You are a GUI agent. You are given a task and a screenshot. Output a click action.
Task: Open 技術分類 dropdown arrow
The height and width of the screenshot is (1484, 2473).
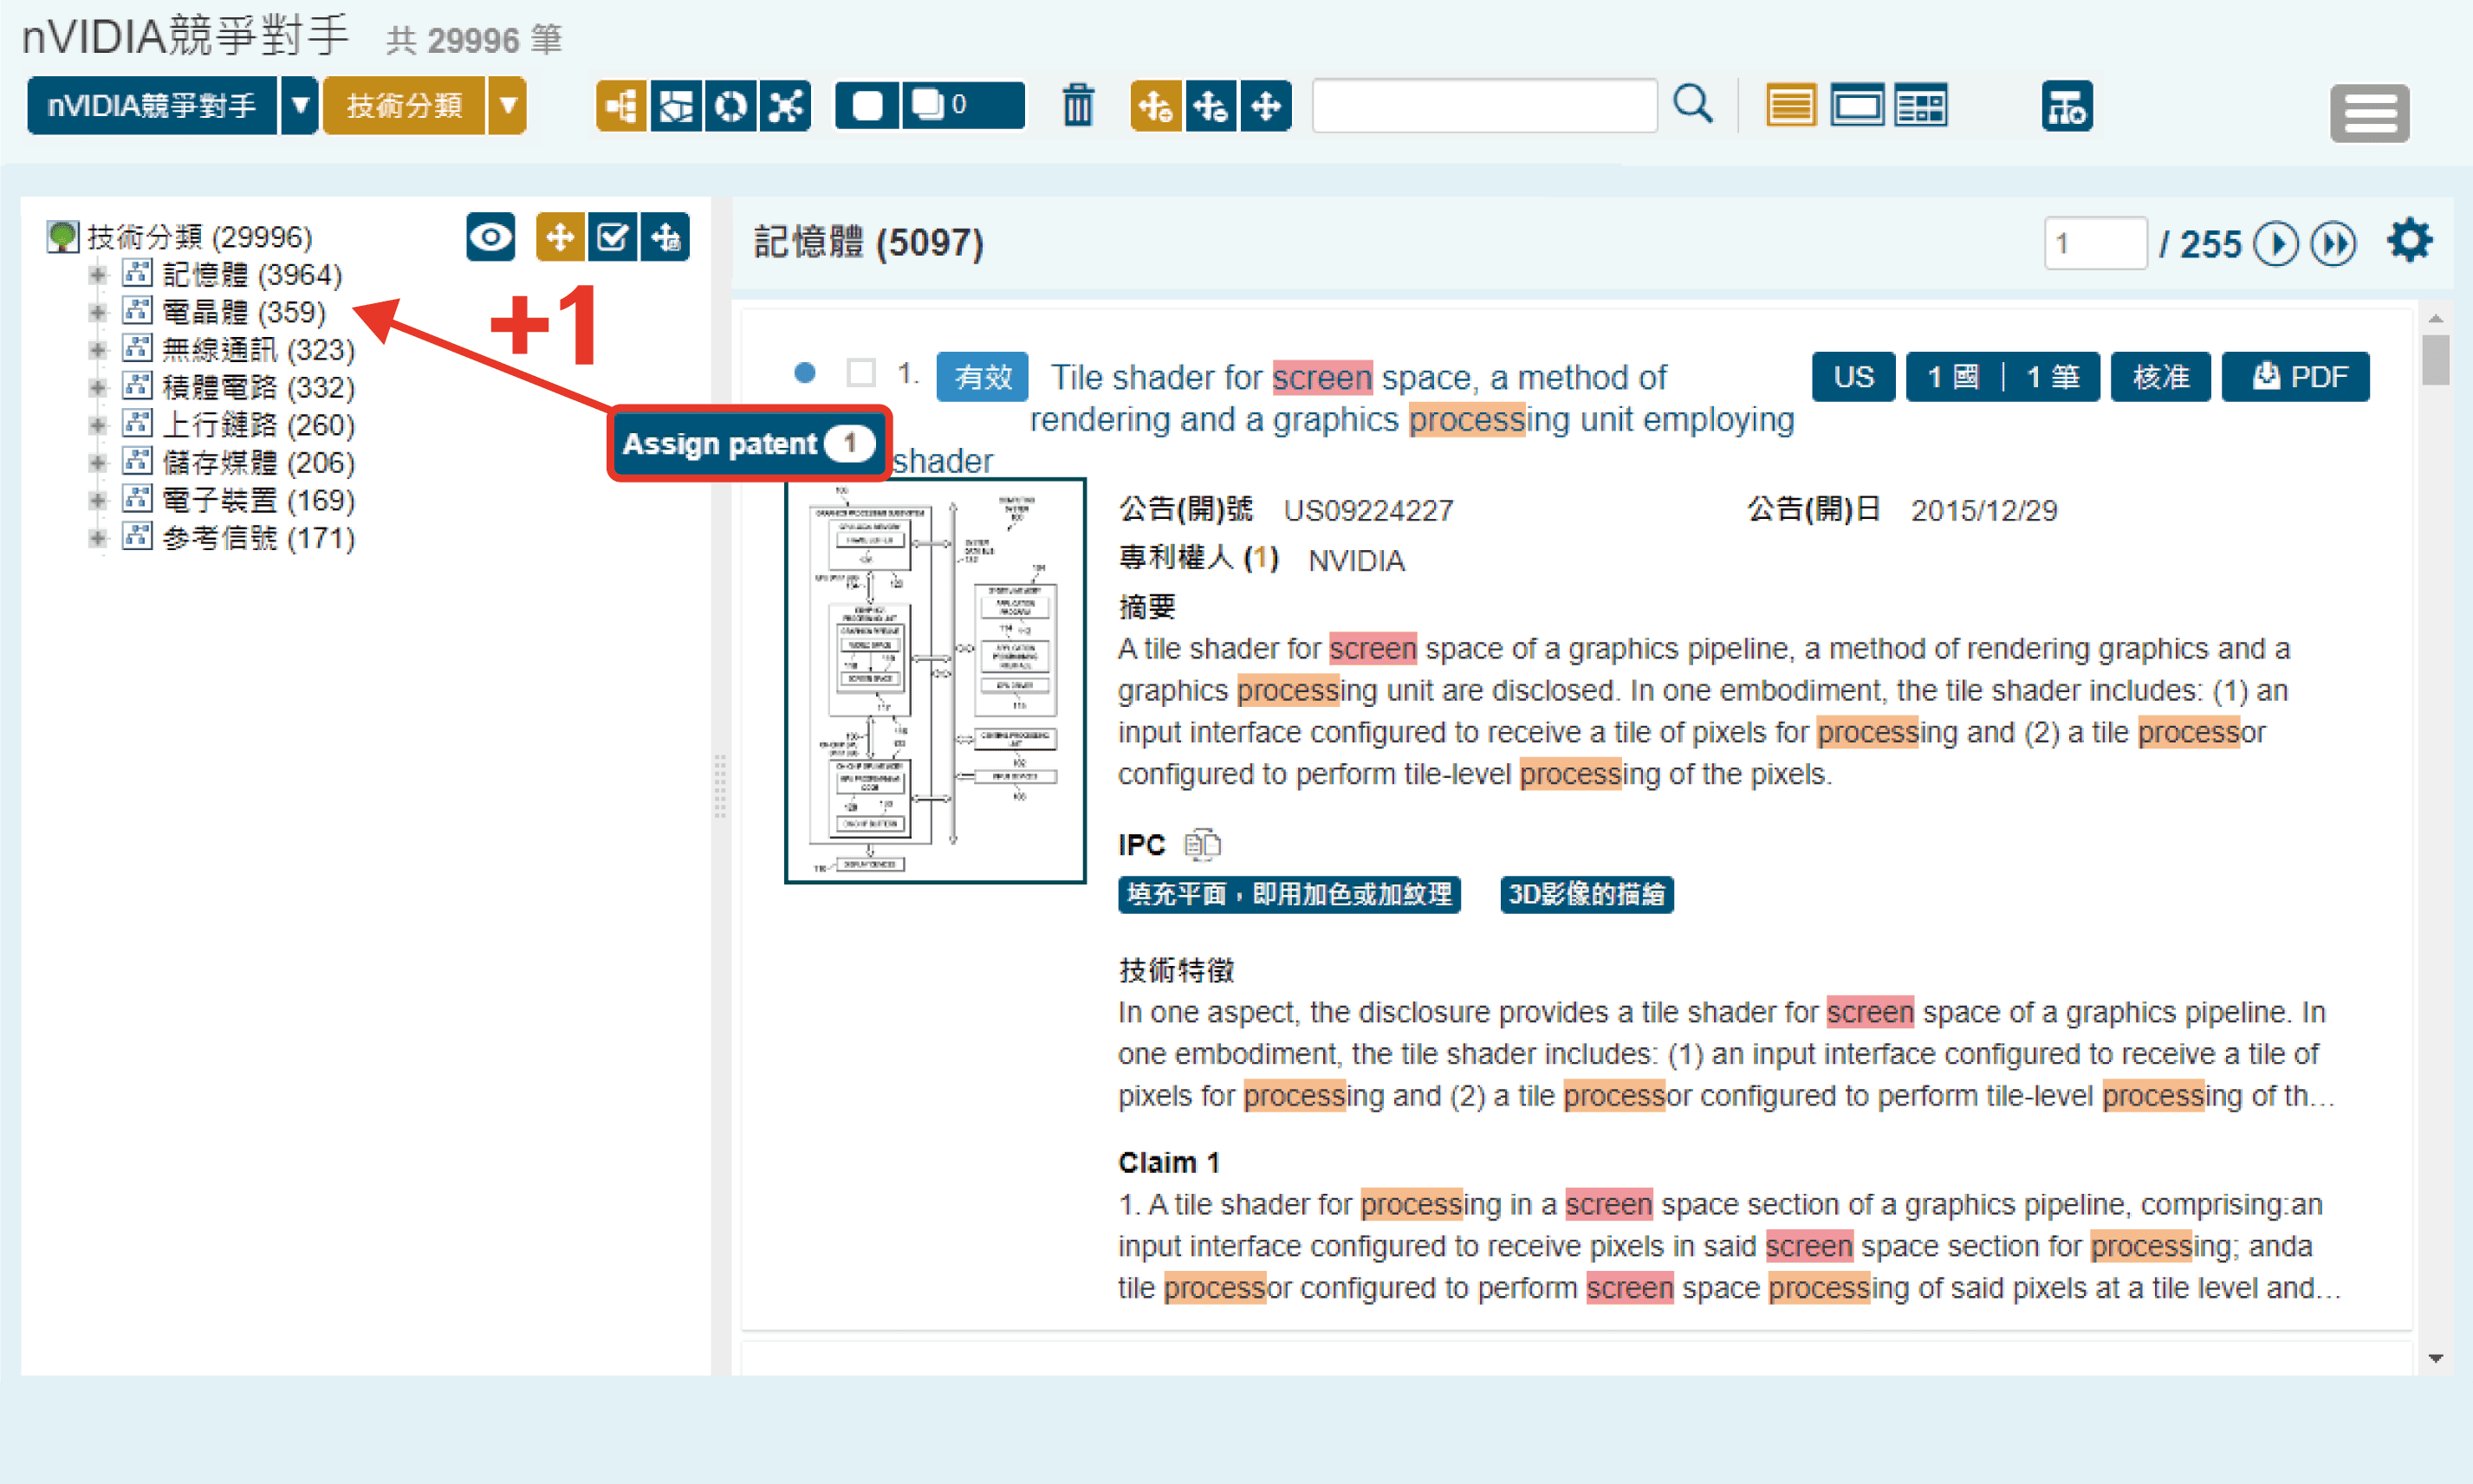click(508, 105)
